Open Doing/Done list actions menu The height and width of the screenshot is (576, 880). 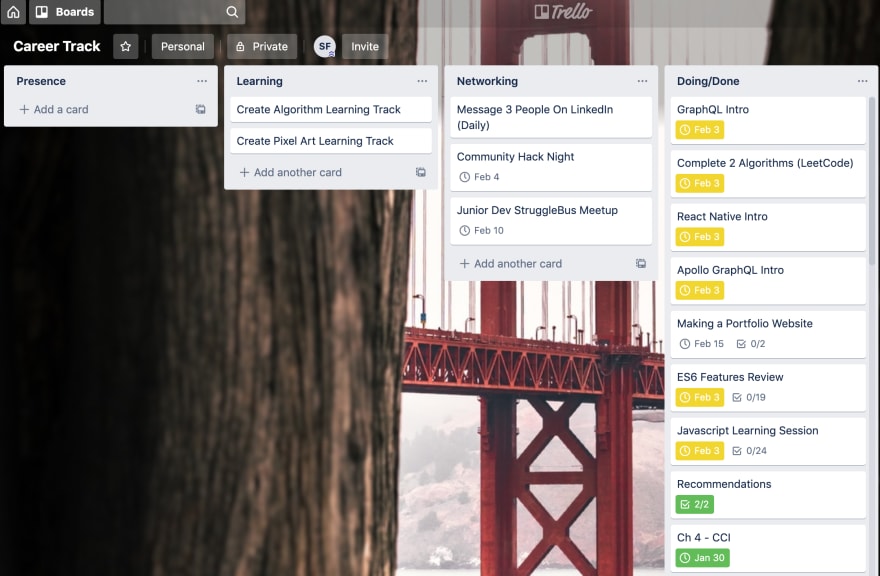pyautogui.click(x=863, y=81)
